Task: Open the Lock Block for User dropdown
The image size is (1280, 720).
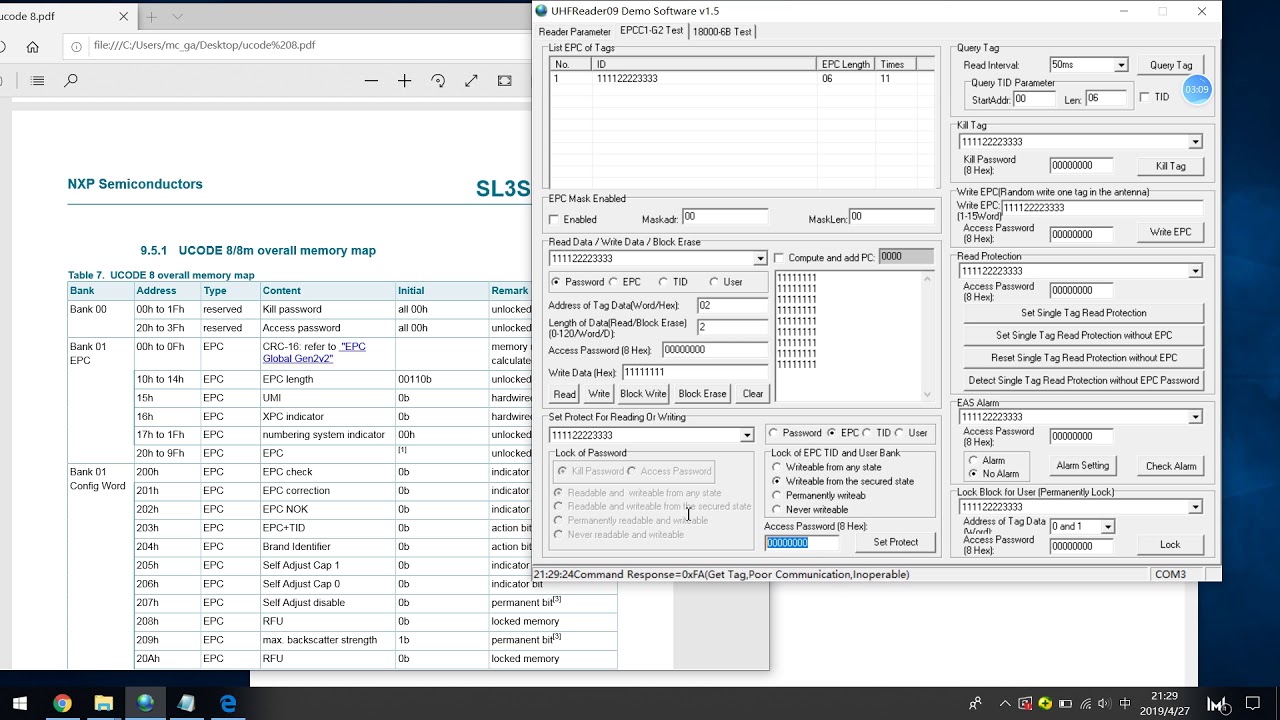Action: tap(1195, 507)
